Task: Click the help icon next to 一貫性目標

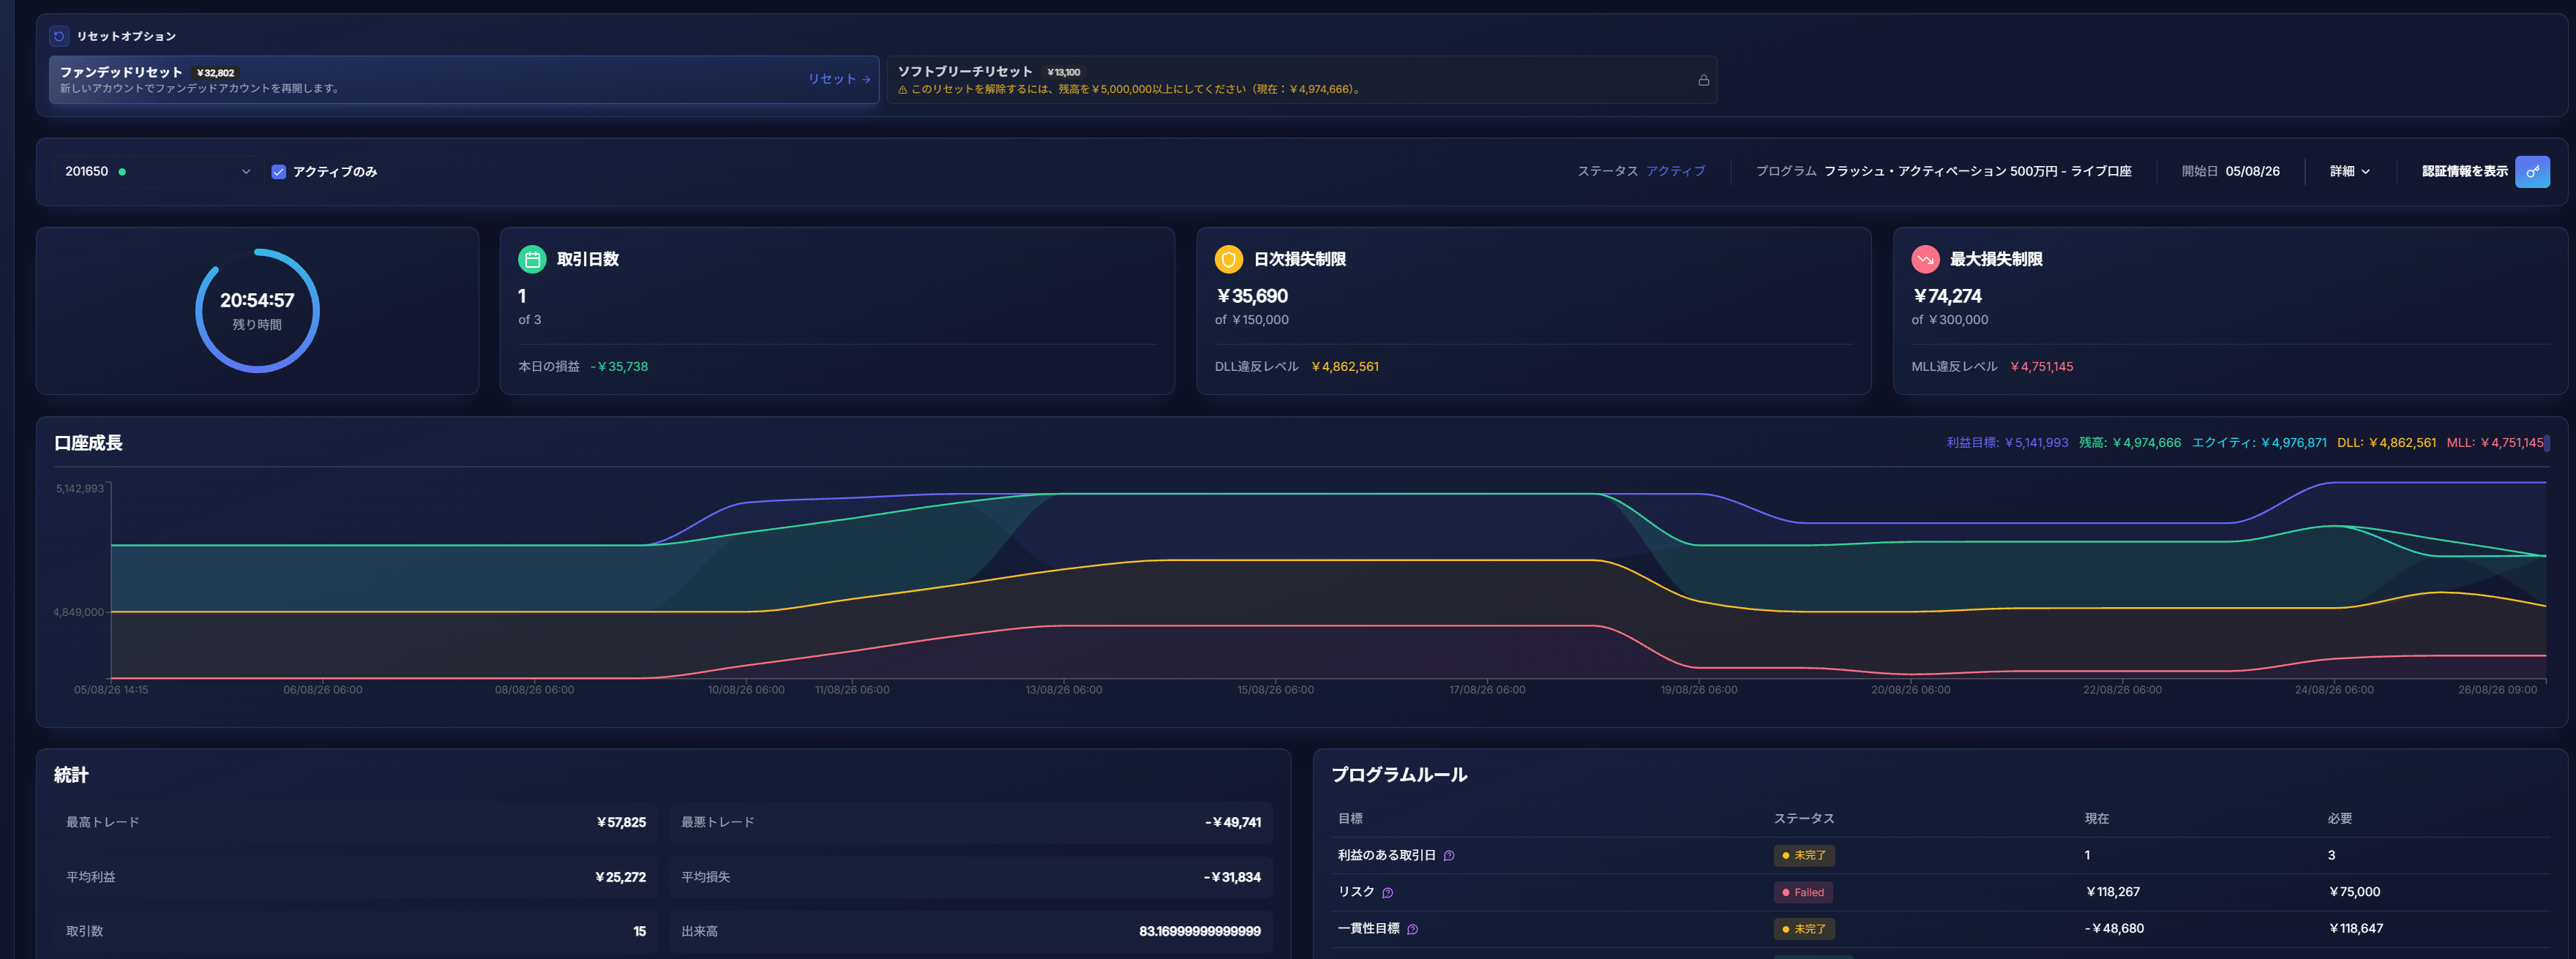Action: [x=1412, y=929]
